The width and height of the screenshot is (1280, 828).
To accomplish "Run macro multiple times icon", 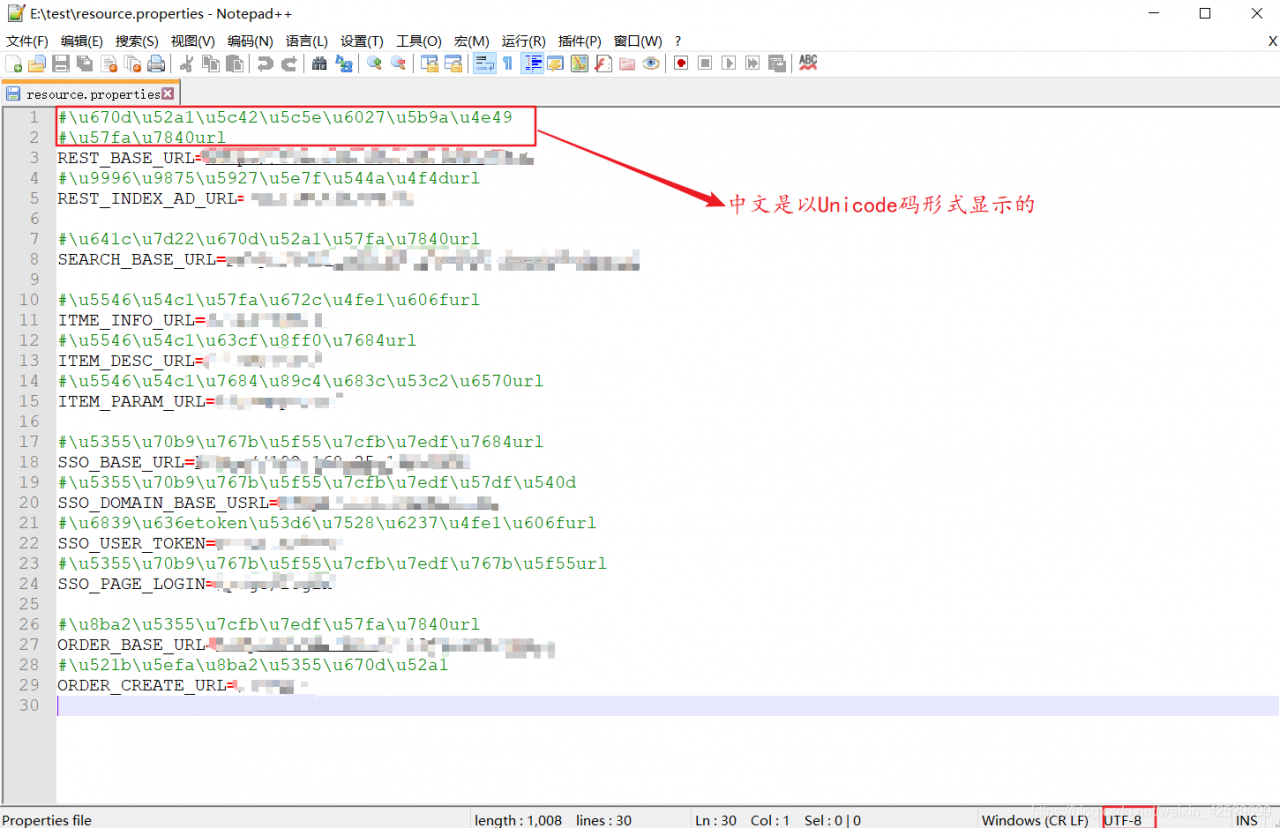I will [752, 64].
